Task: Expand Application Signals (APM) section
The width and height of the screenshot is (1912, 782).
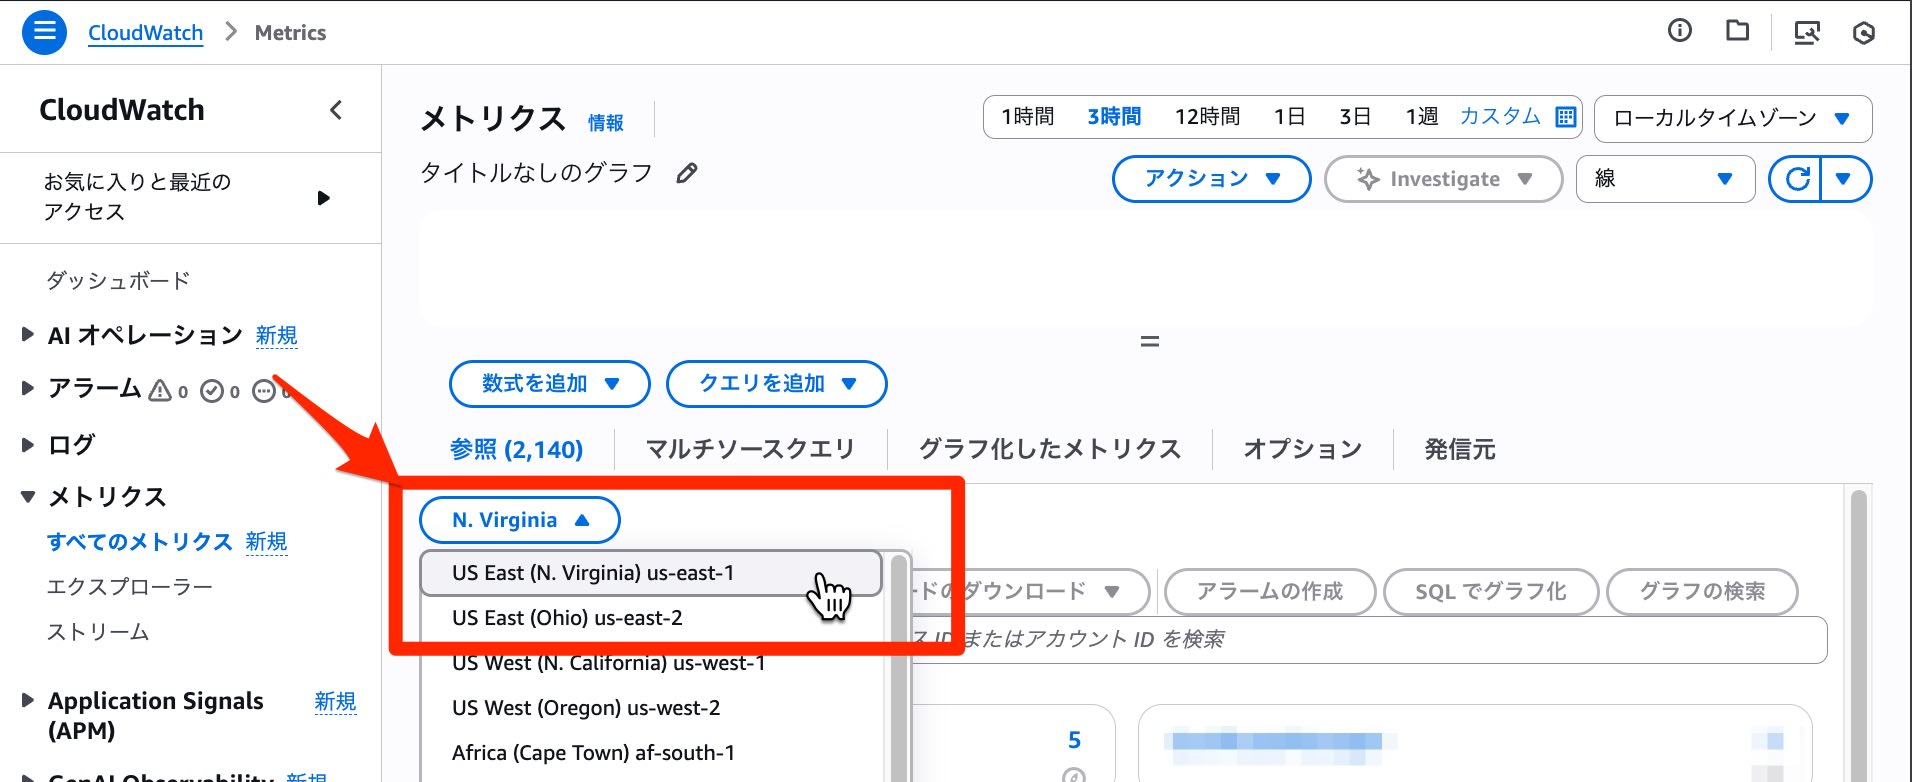Action: (x=28, y=701)
